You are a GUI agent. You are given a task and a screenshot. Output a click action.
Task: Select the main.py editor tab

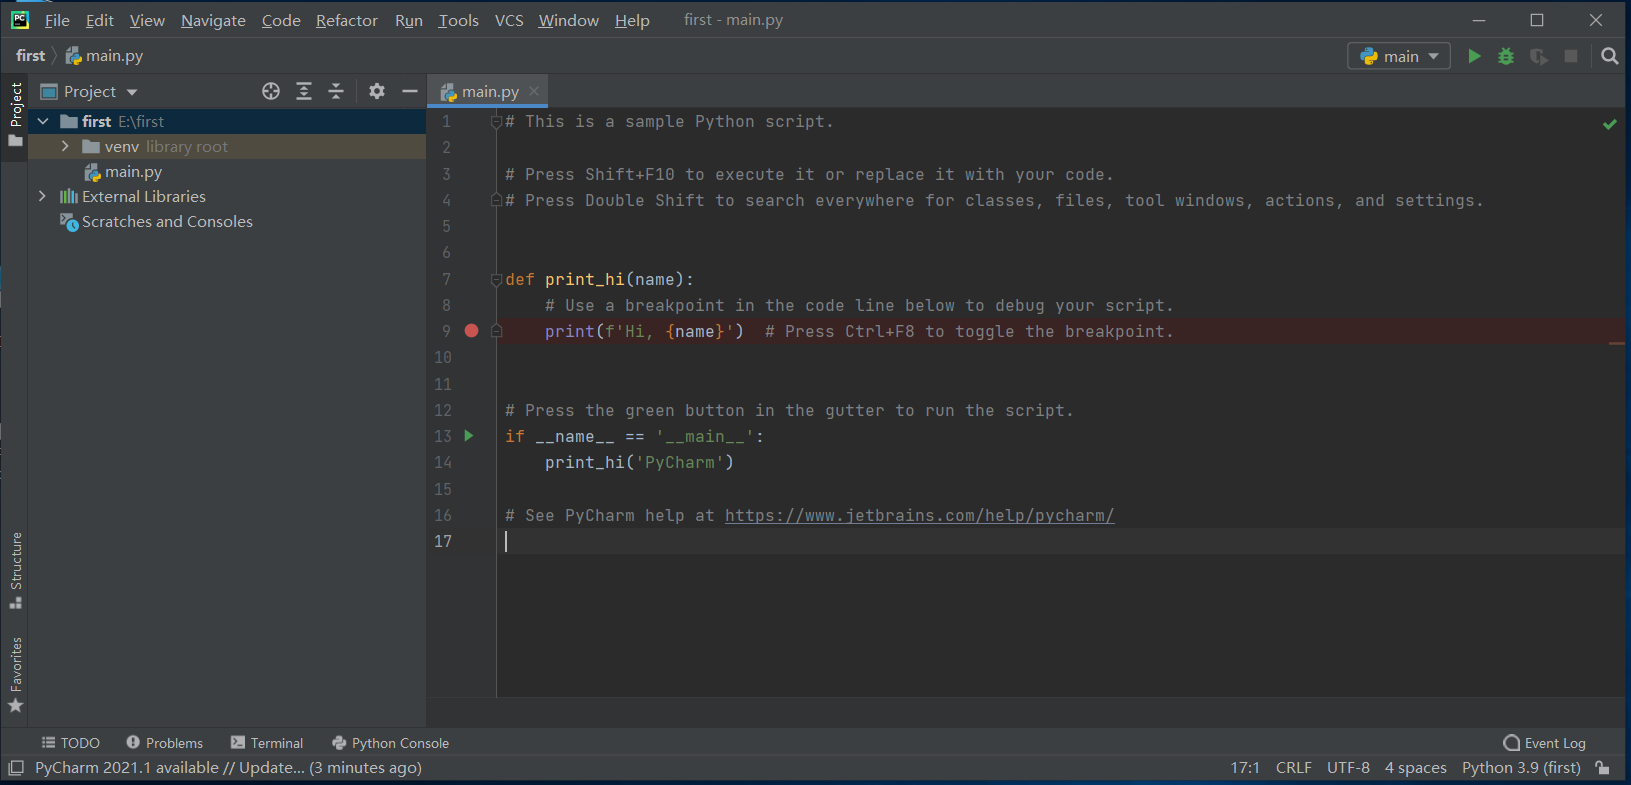[x=490, y=91]
